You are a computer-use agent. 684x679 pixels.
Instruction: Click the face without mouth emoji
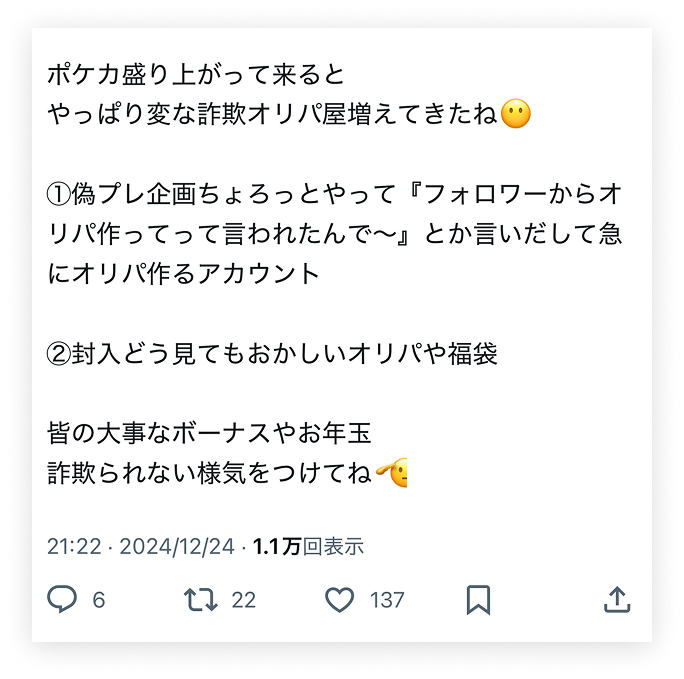[x=516, y=114]
